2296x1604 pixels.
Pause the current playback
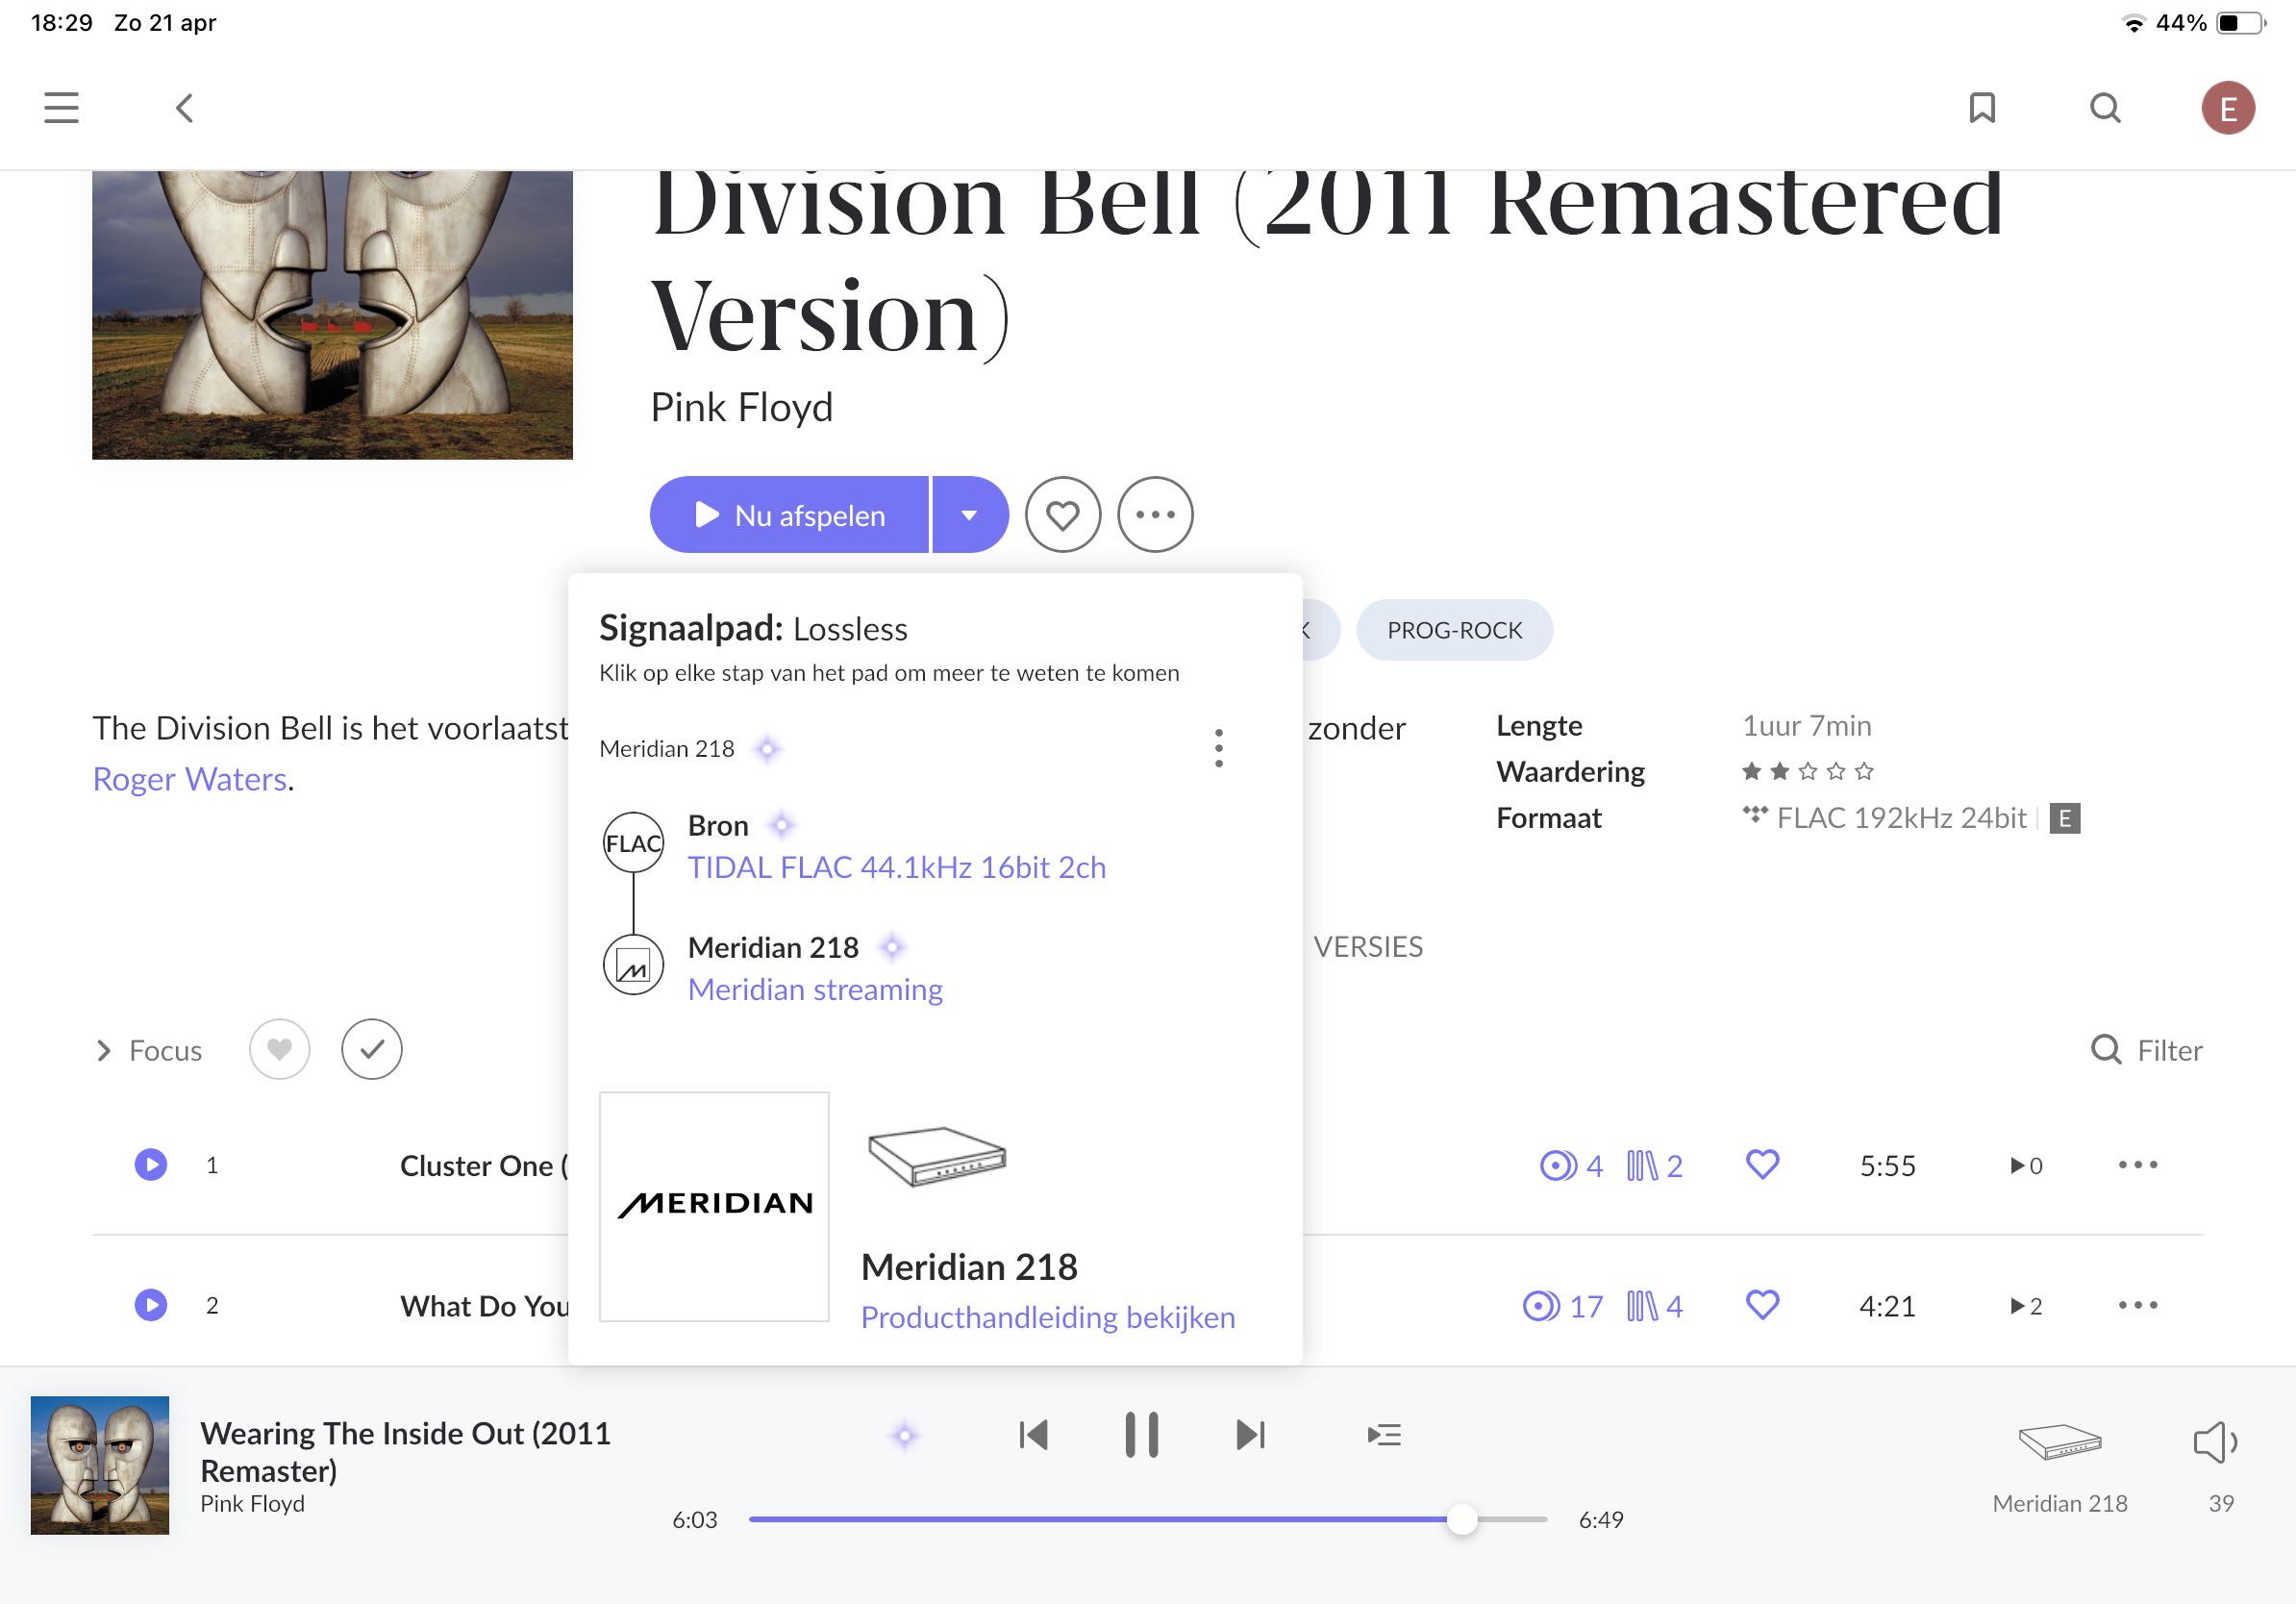1141,1436
